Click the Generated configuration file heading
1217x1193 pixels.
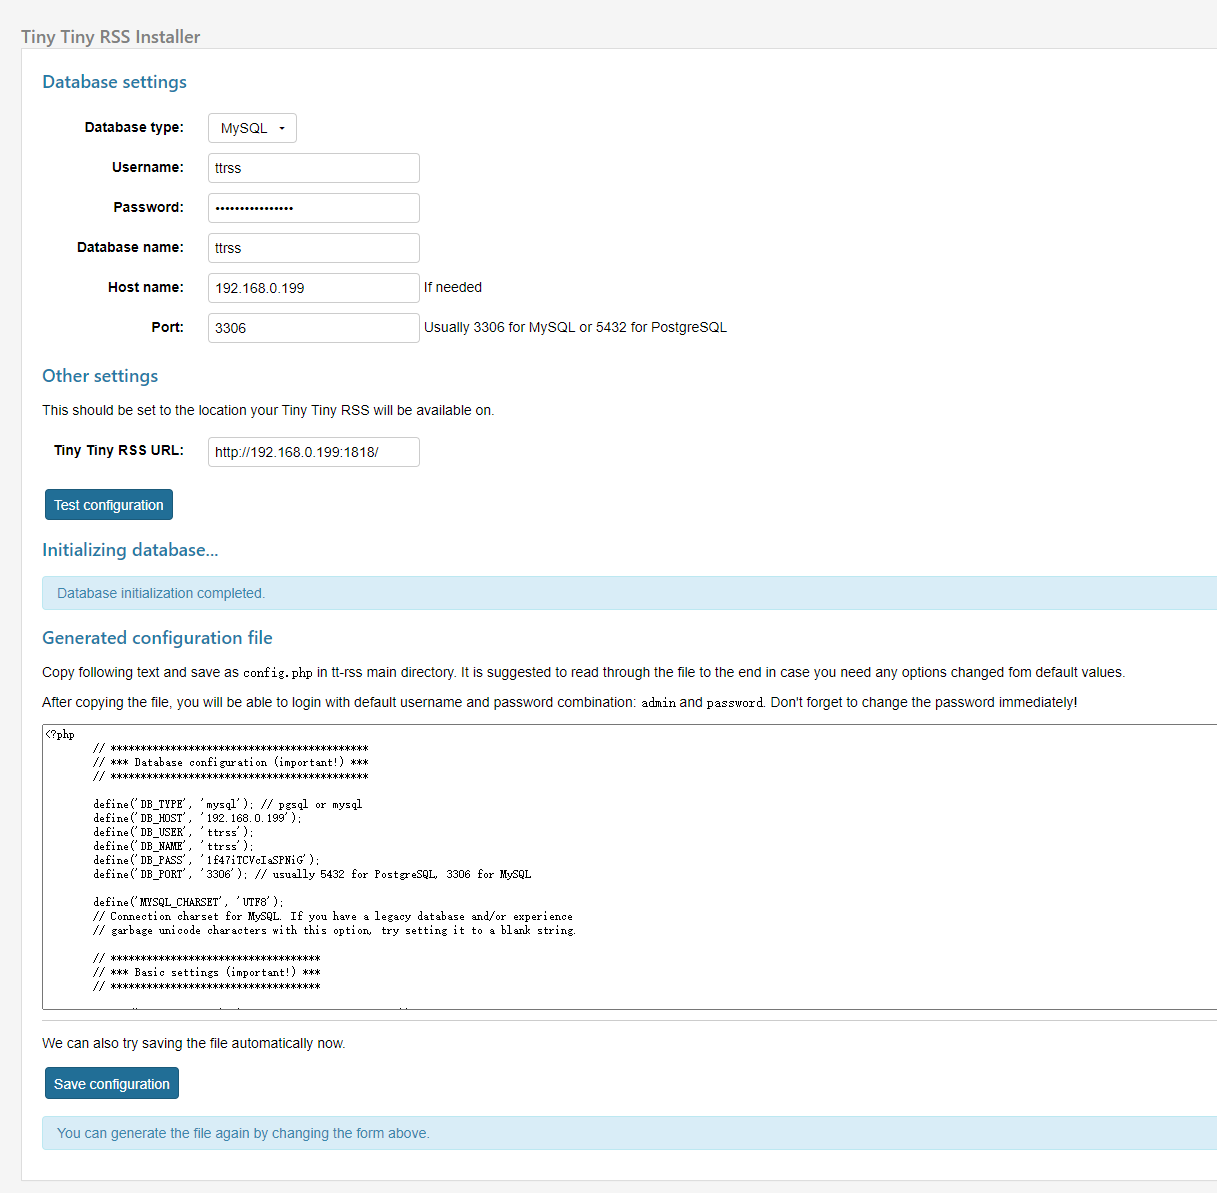click(157, 638)
